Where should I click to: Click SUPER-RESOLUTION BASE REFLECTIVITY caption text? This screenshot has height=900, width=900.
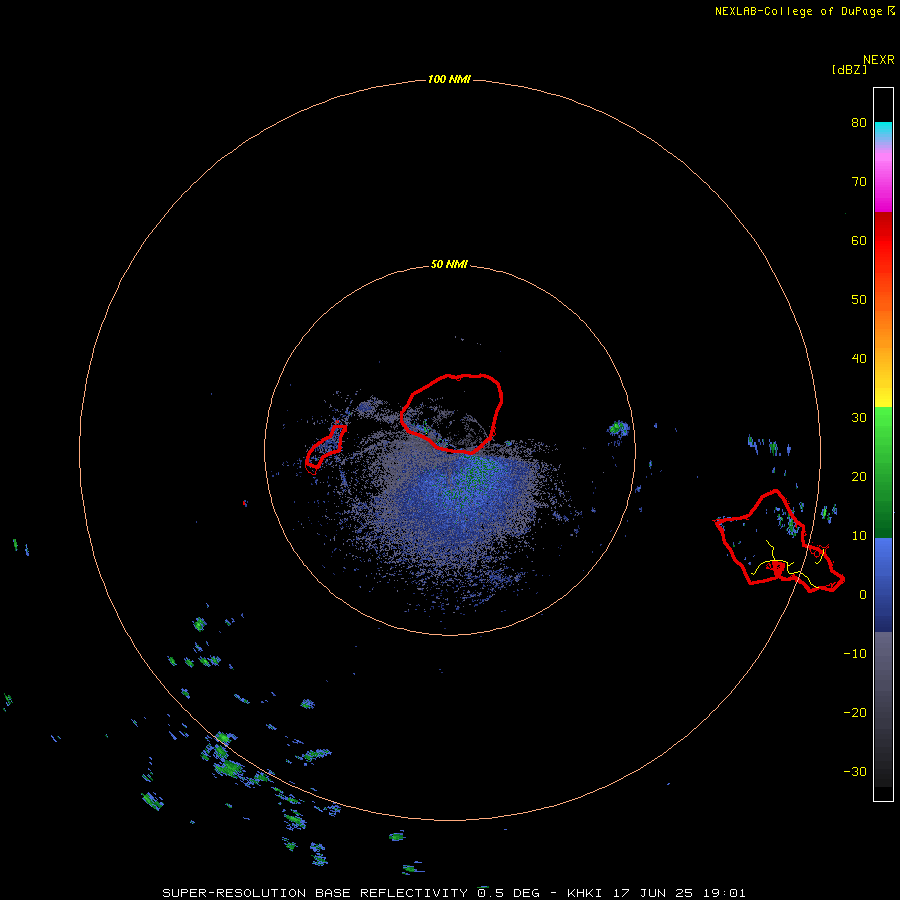pyautogui.click(x=315, y=893)
